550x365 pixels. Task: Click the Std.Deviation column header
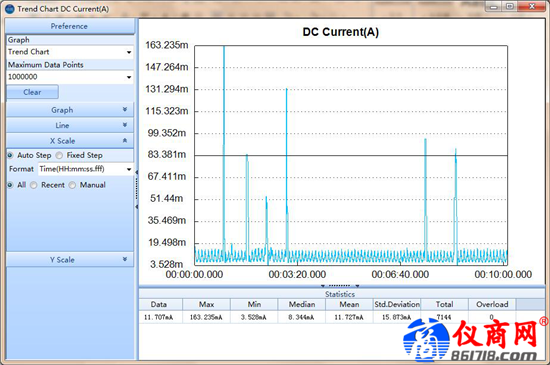(397, 304)
